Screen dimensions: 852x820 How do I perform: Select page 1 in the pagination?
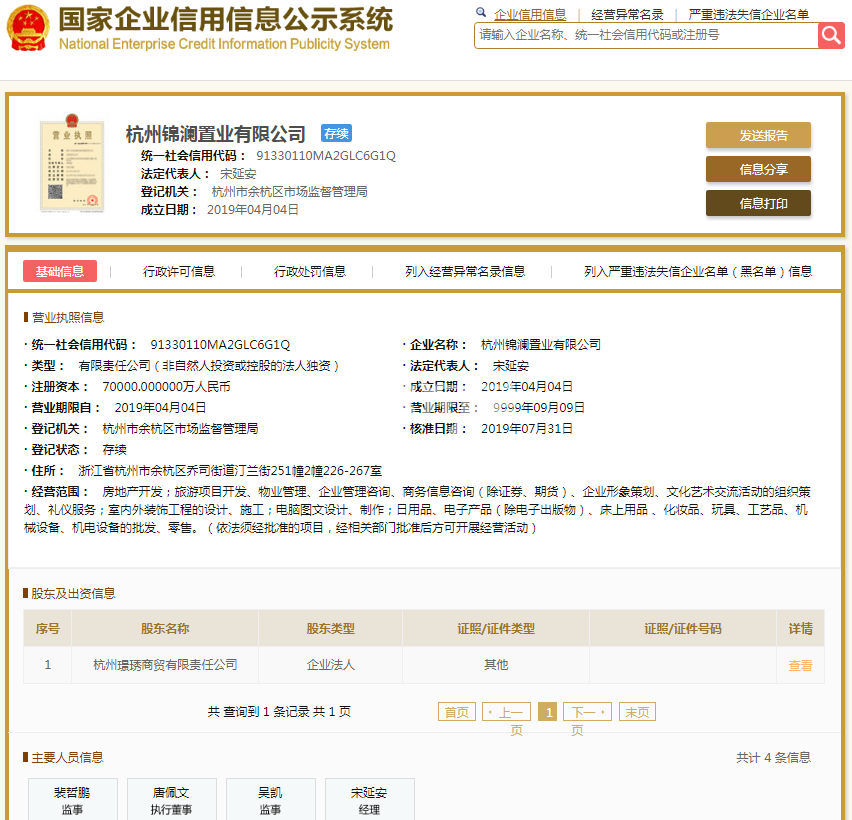coord(547,712)
